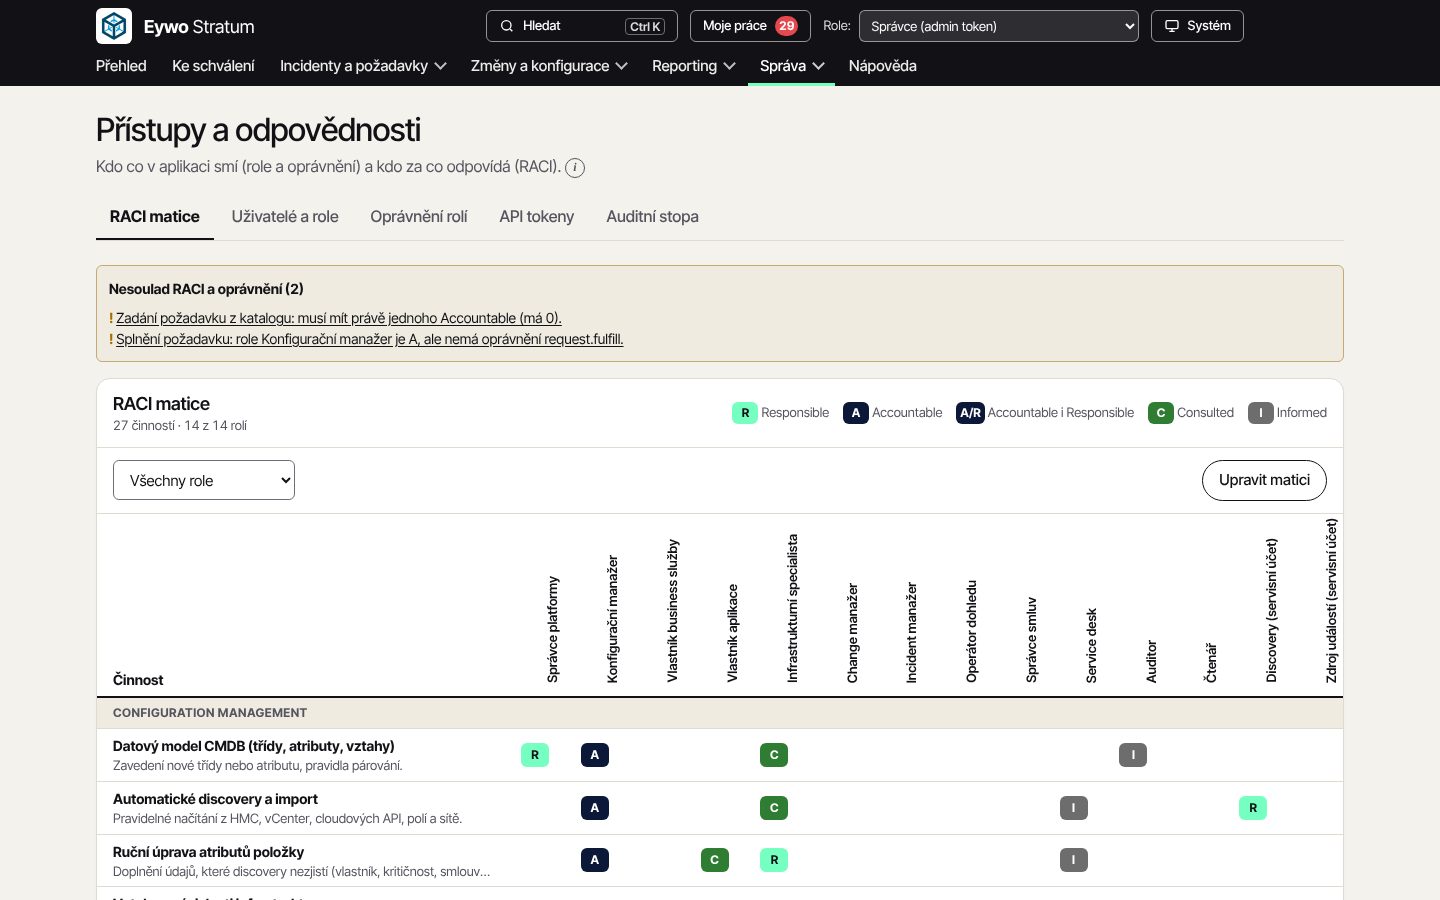Open Ke schválení
The height and width of the screenshot is (900, 1440).
[213, 66]
